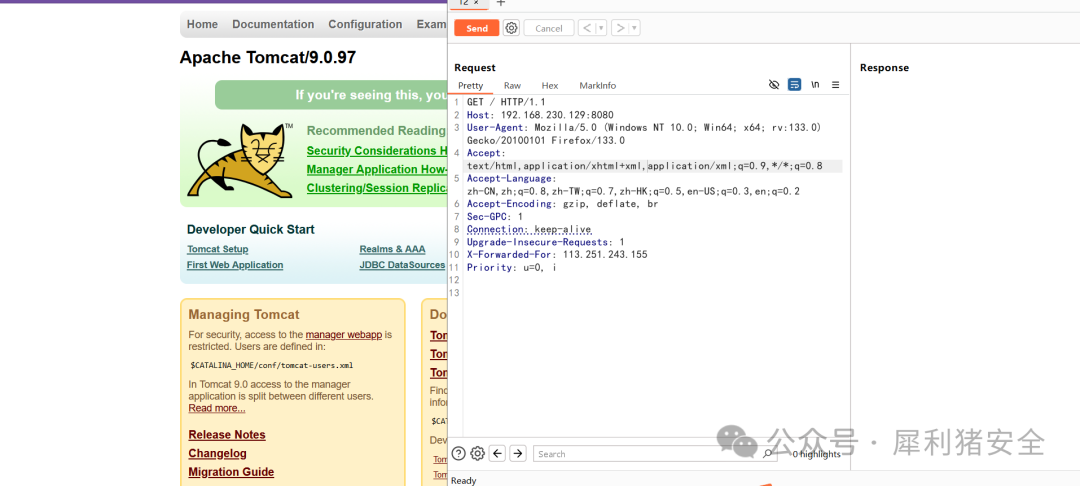Click the Apache Tomcat/9.0.97 heading
The width and height of the screenshot is (1080, 486).
pos(268,58)
